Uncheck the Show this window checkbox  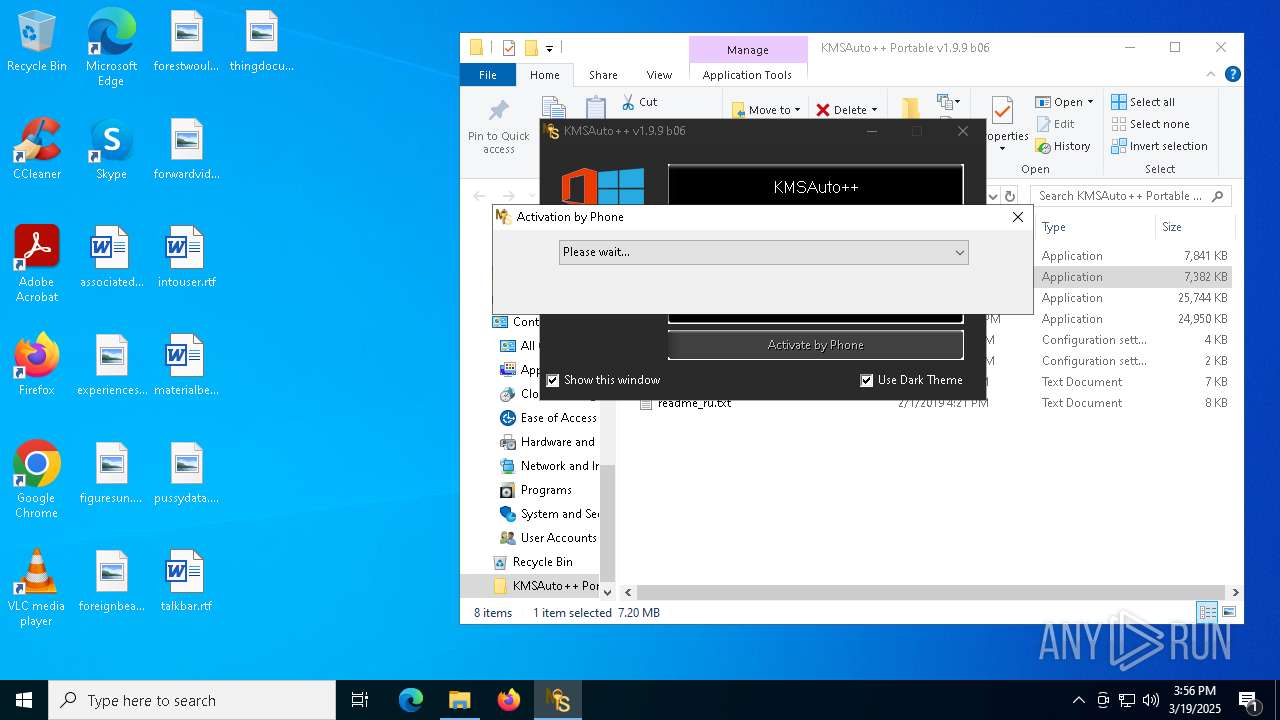pyautogui.click(x=553, y=380)
